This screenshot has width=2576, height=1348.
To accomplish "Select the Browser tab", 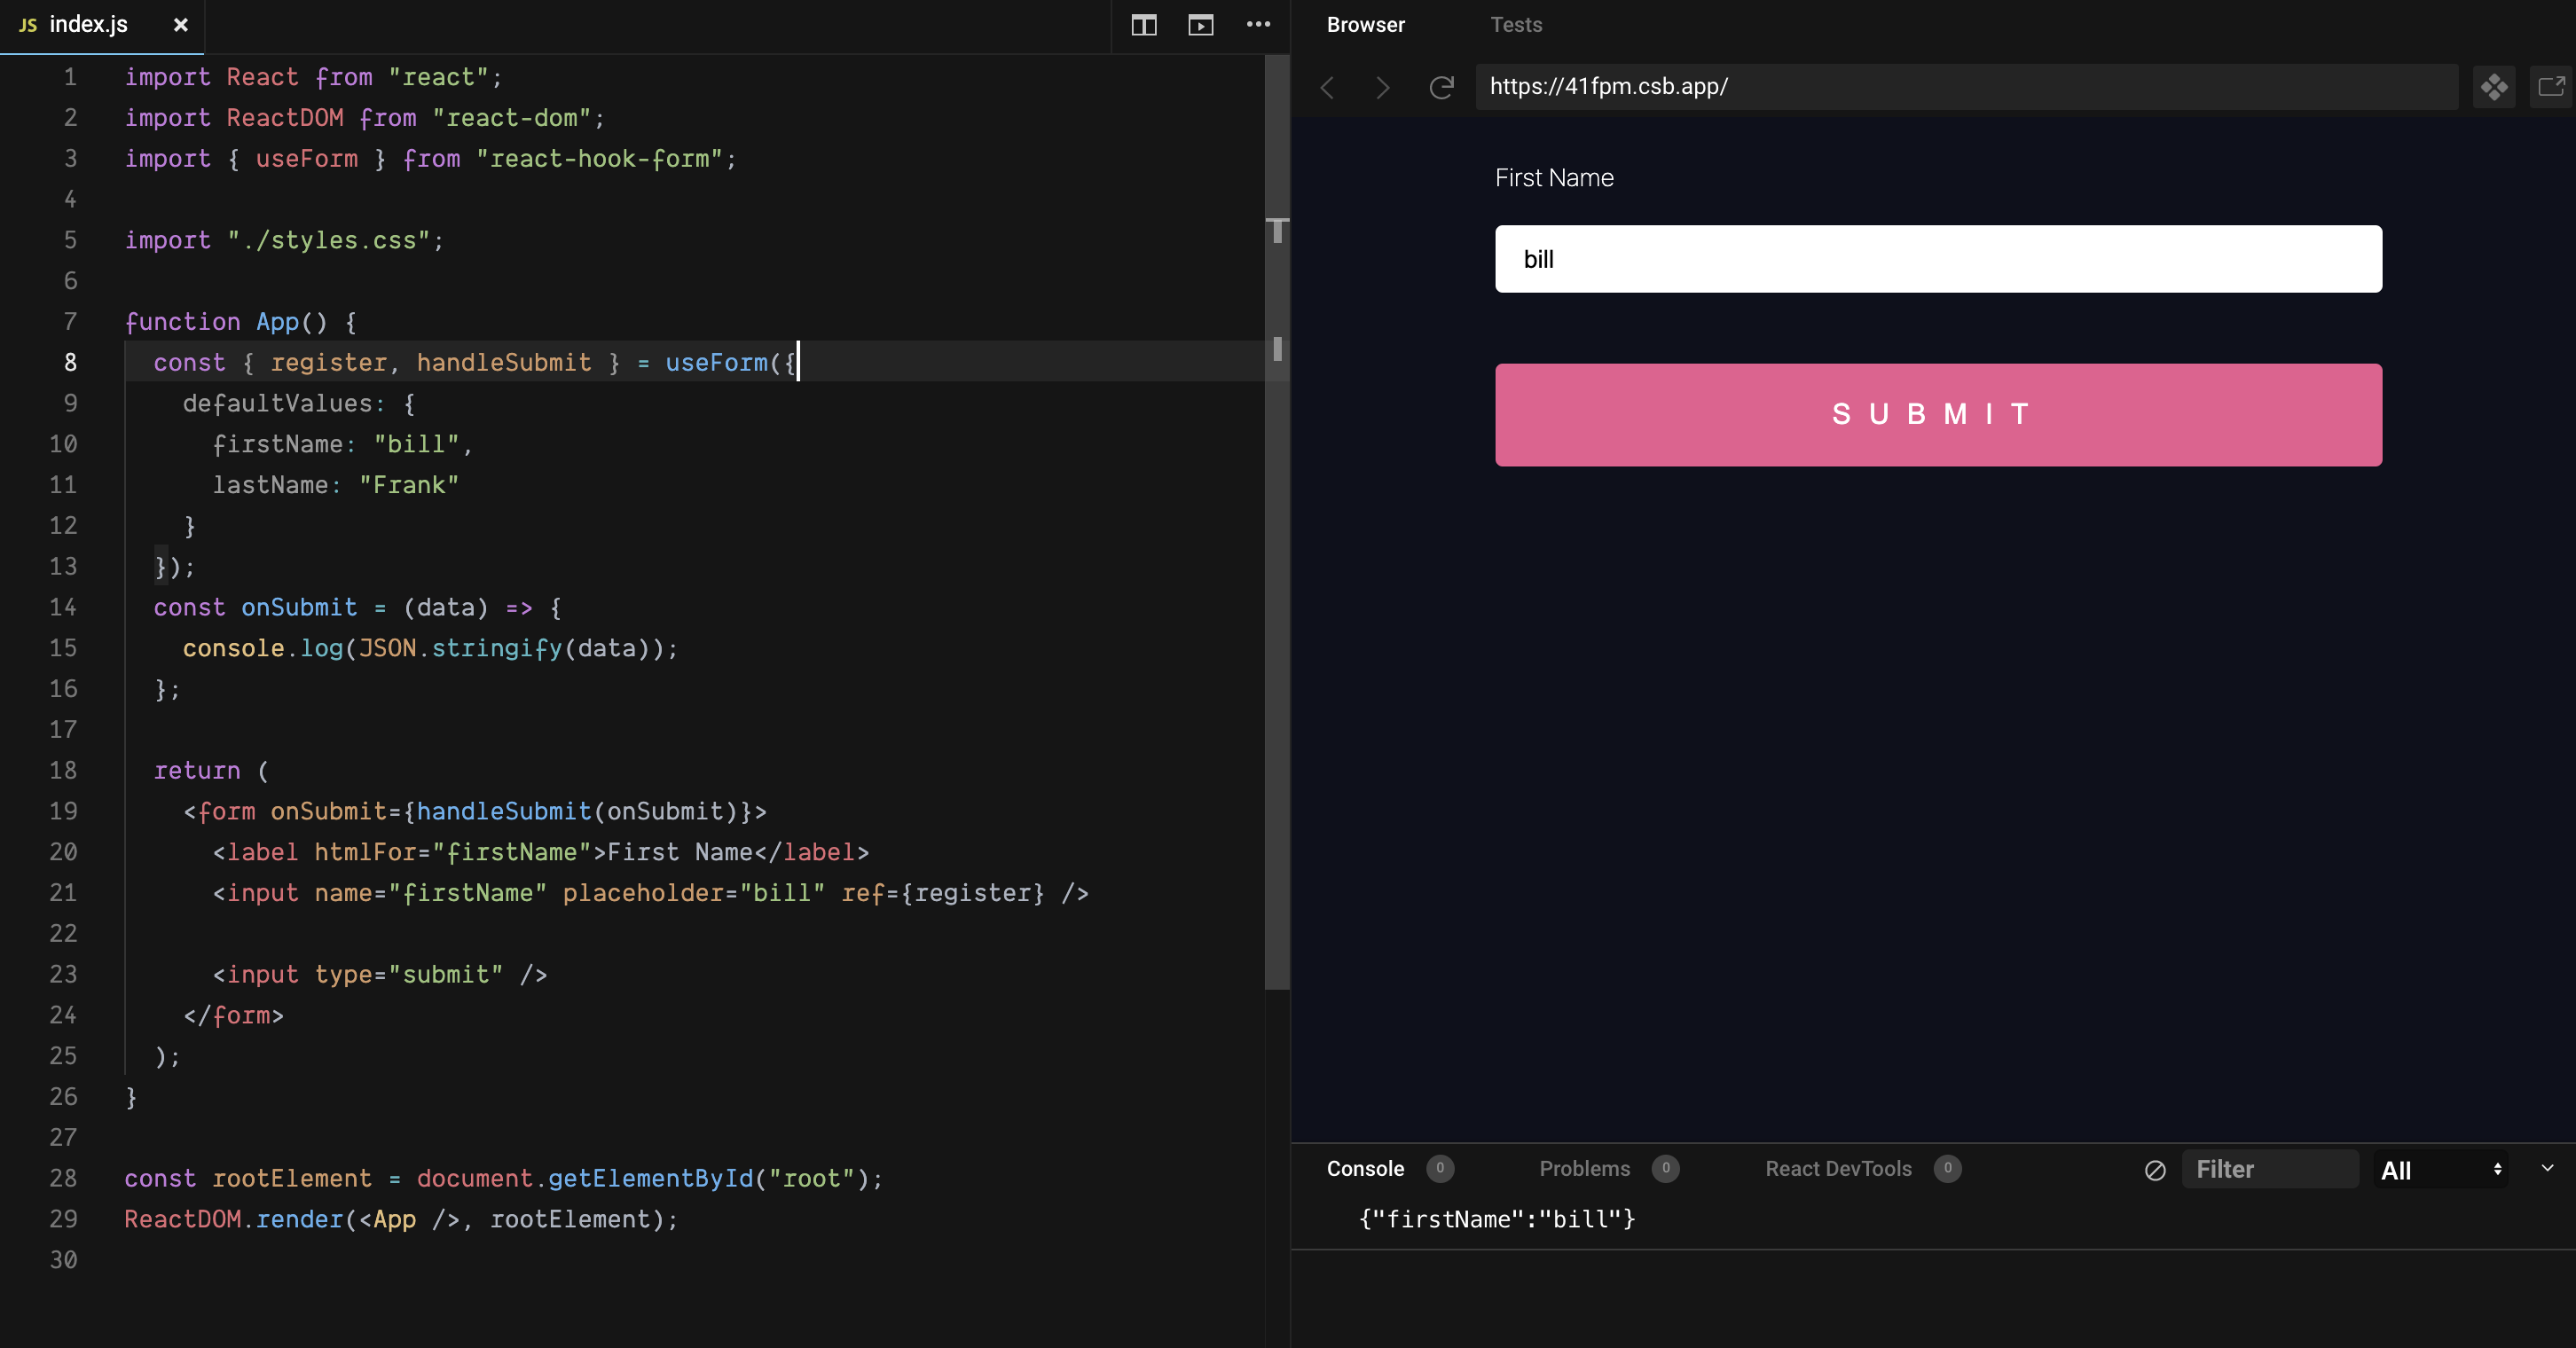I will tap(1366, 25).
